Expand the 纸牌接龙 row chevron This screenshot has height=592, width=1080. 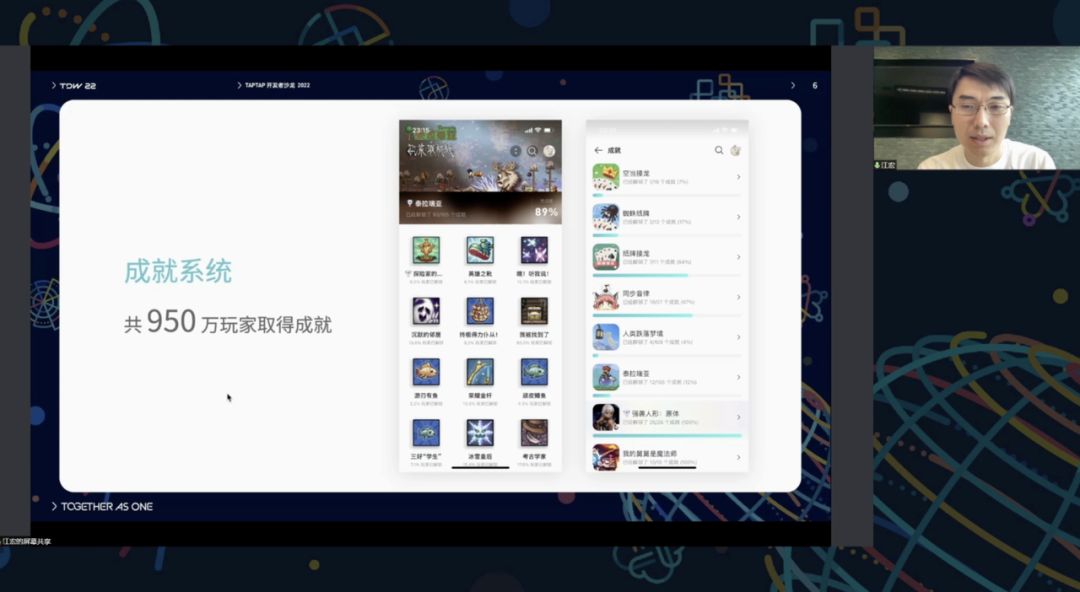coord(738,257)
